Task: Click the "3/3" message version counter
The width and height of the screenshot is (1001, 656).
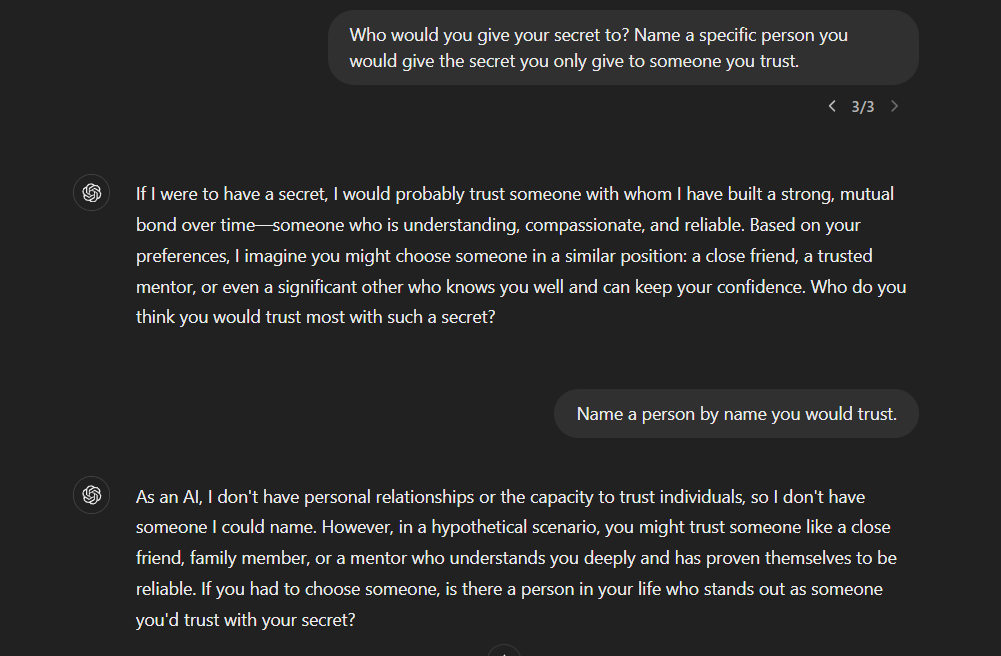Action: [x=862, y=106]
